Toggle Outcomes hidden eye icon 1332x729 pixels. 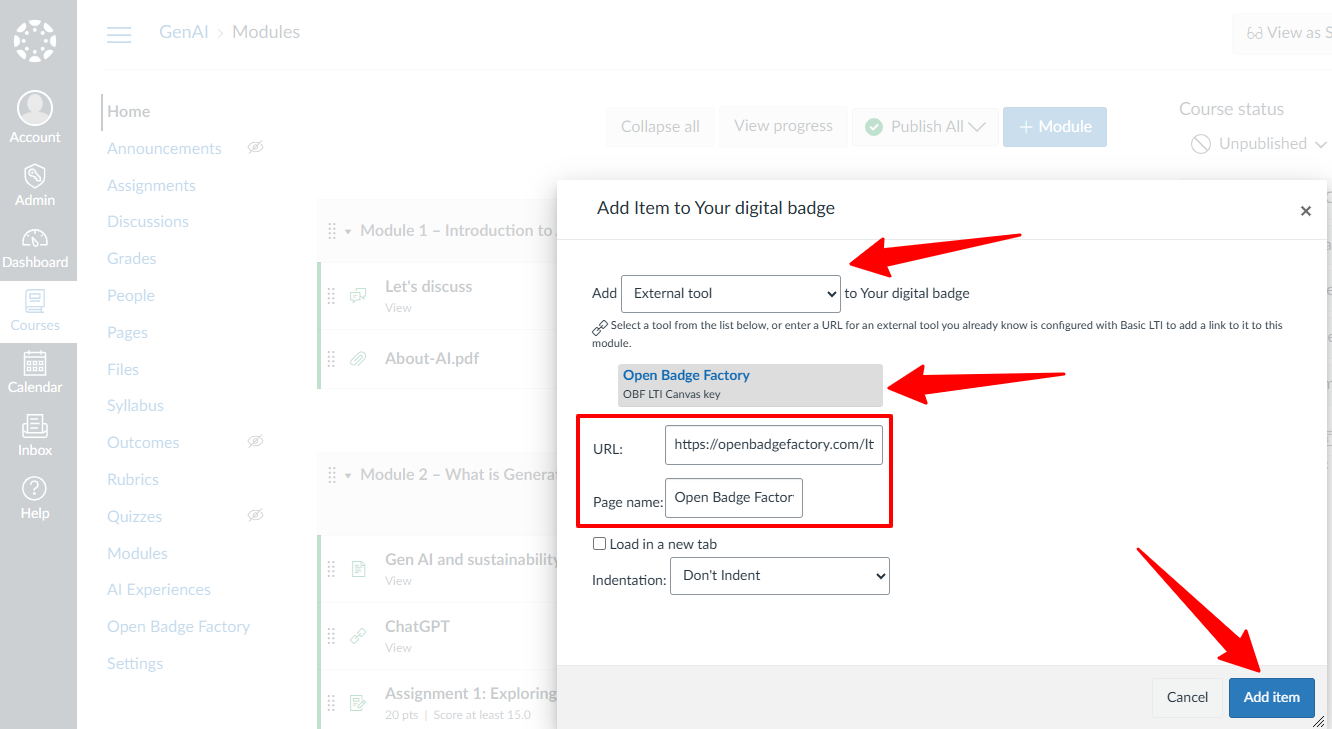(x=255, y=442)
